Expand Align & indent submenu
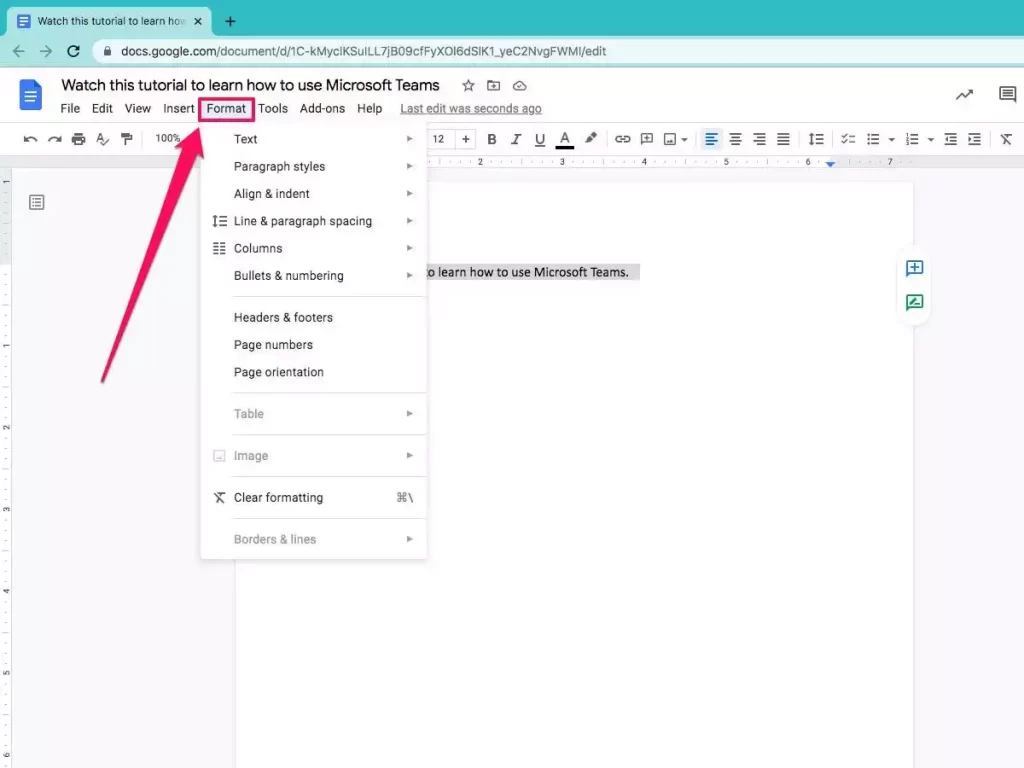The width and height of the screenshot is (1024, 768). (313, 194)
